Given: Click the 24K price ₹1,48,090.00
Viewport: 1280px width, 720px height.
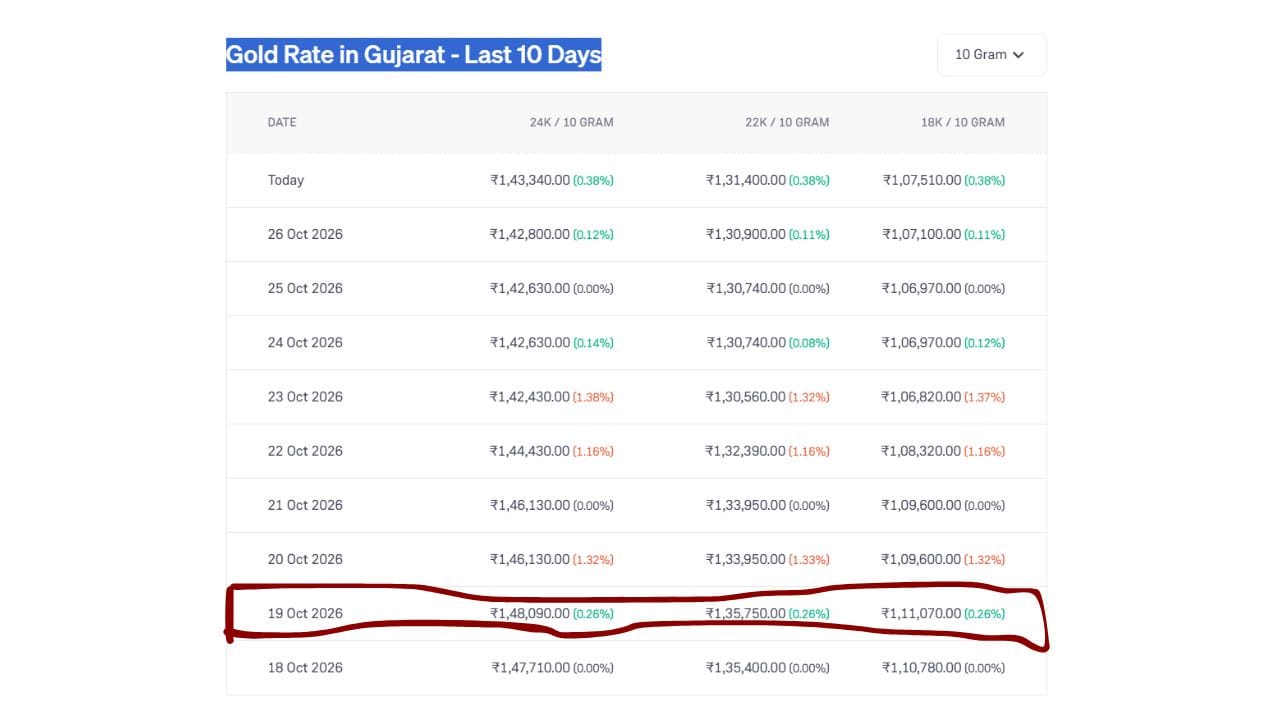Looking at the screenshot, I should [530, 613].
